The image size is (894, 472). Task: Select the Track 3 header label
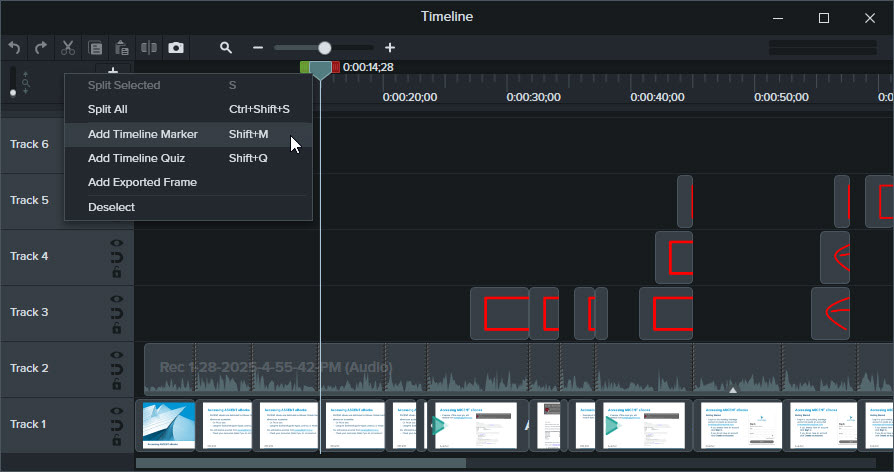pos(29,312)
